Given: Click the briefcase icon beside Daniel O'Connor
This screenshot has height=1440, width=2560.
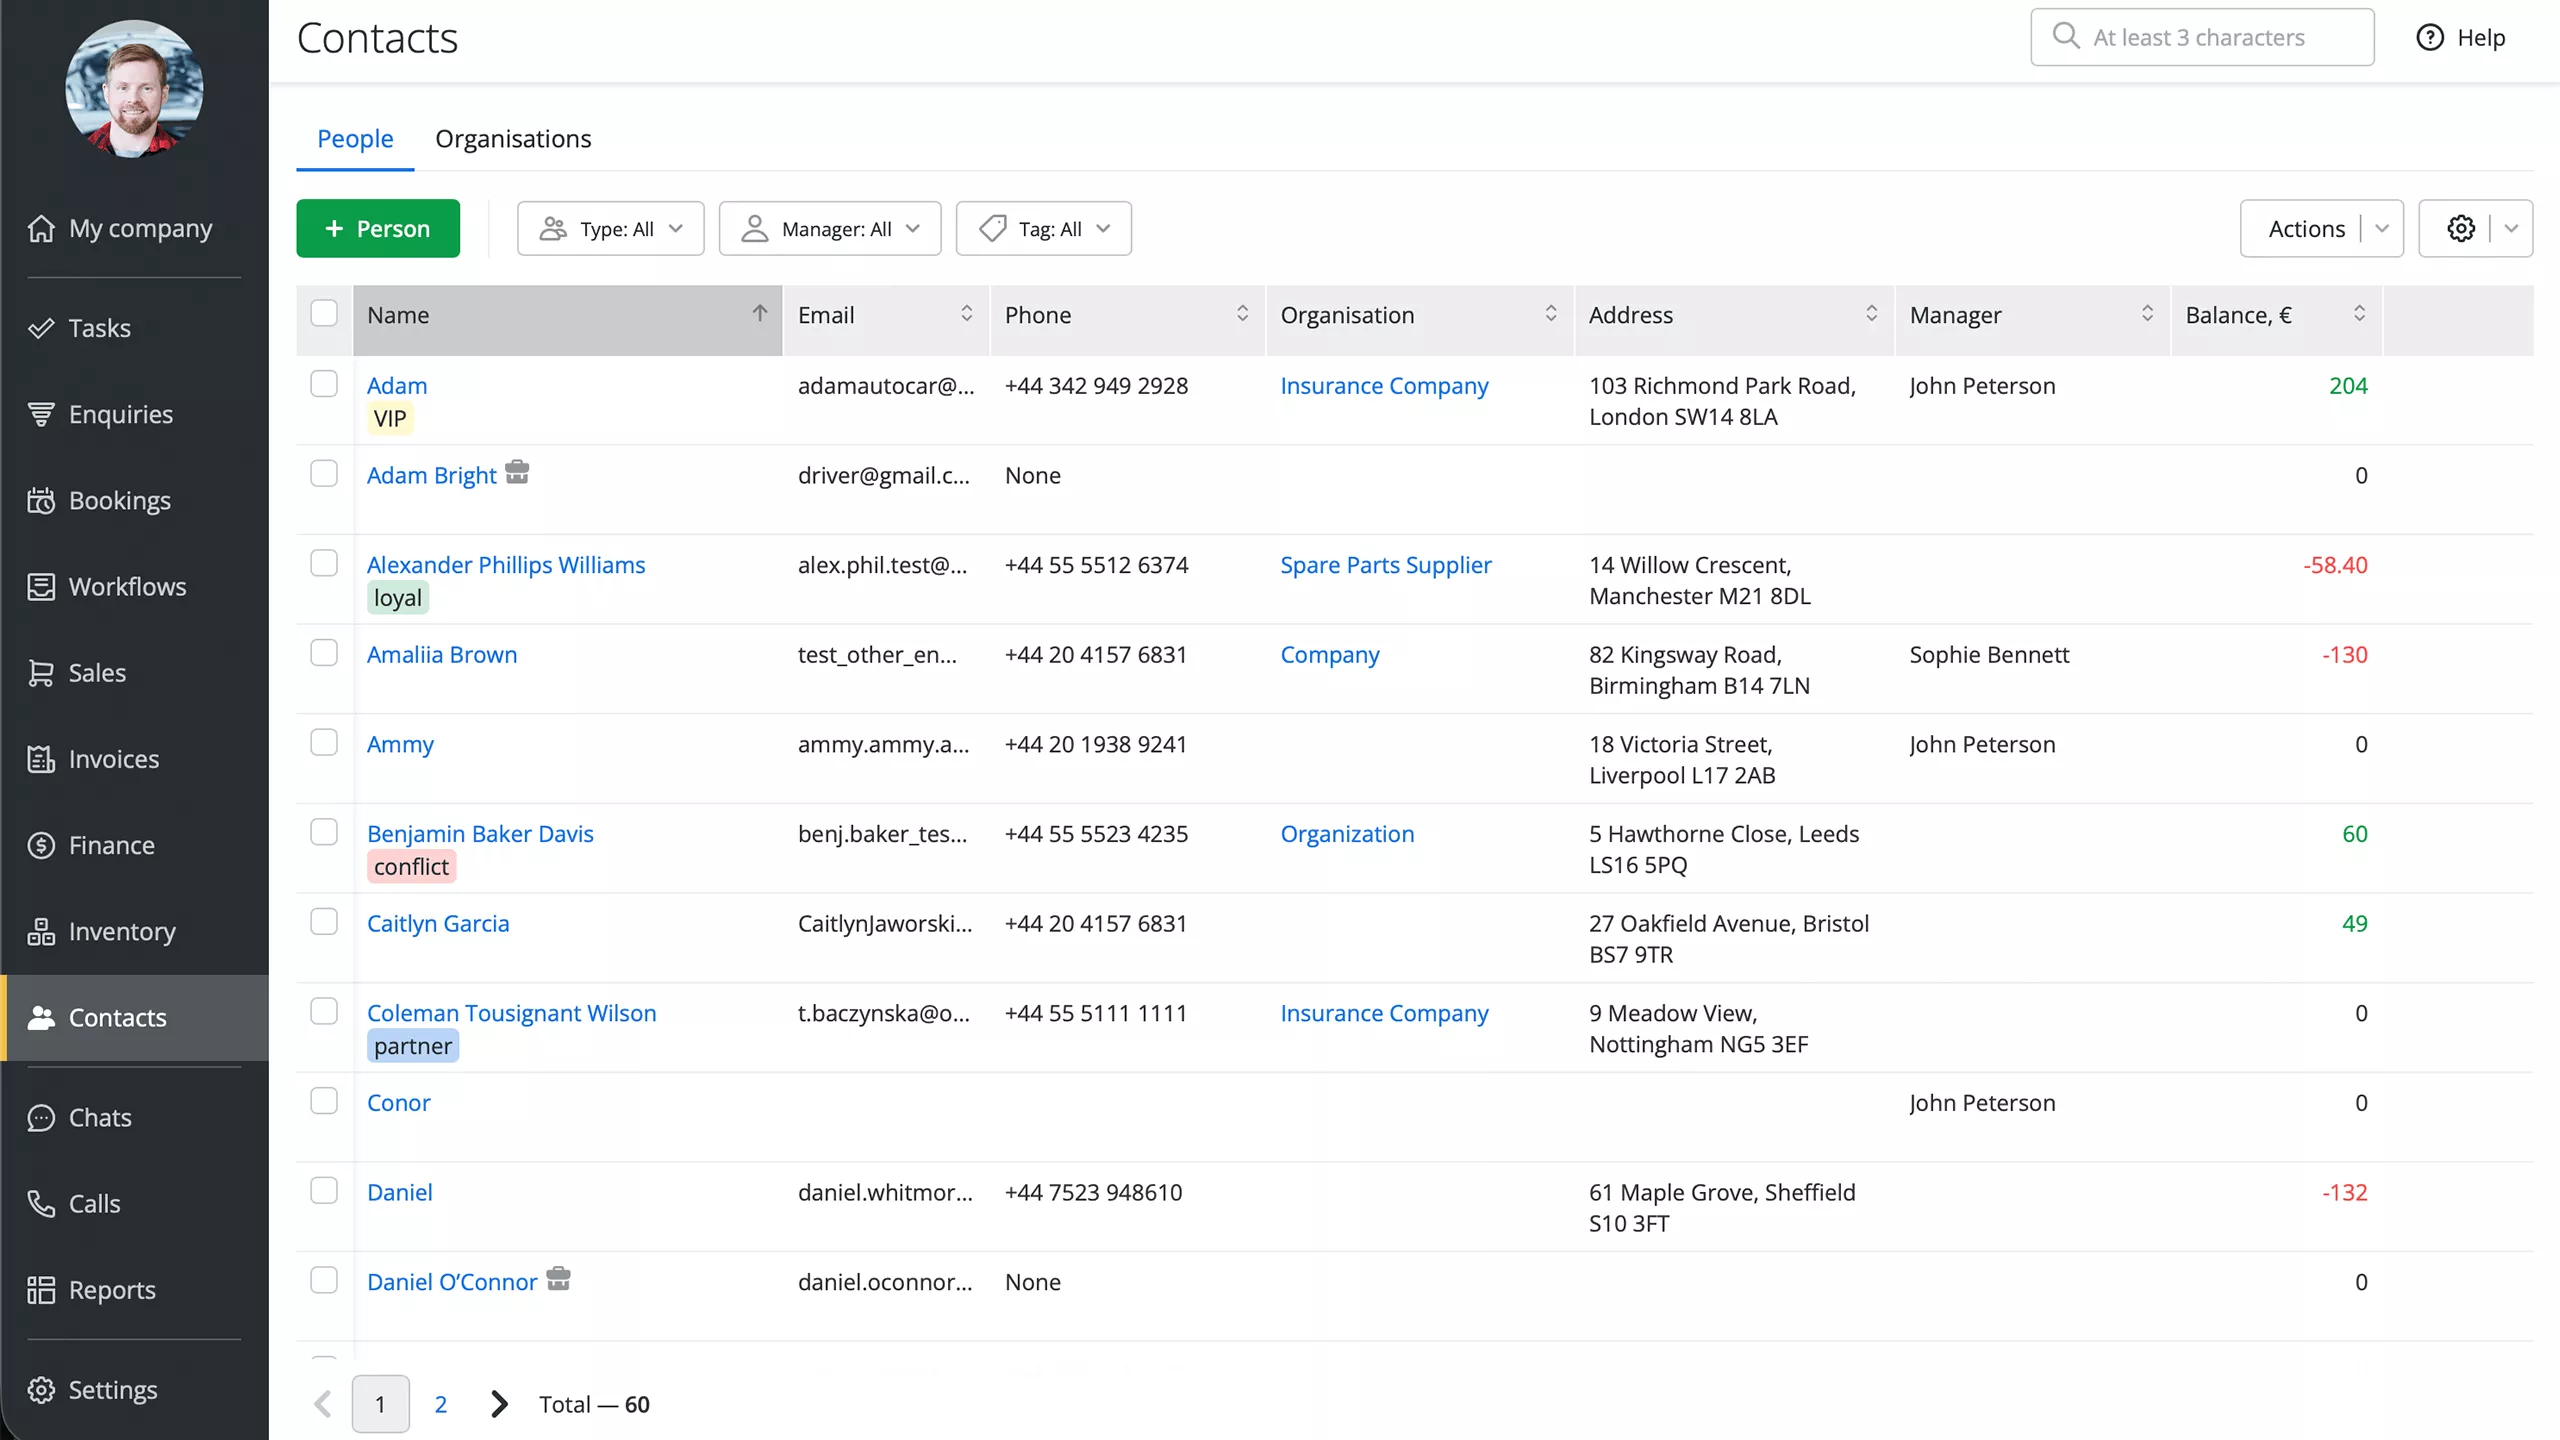Looking at the screenshot, I should [558, 1279].
